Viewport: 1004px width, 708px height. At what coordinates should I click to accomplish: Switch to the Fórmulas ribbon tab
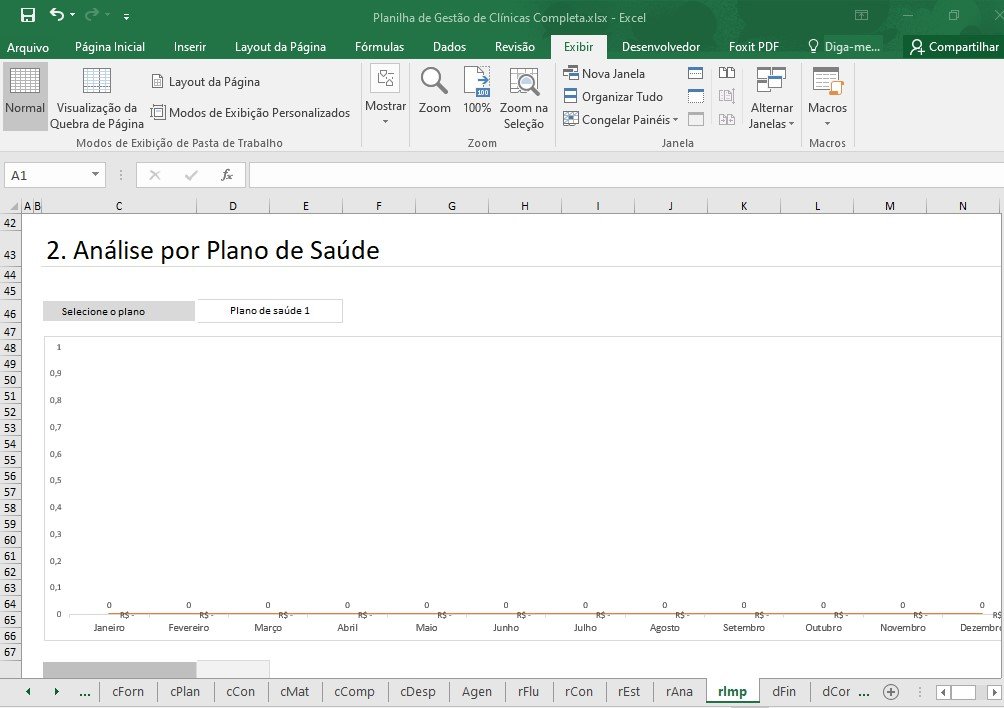click(379, 47)
